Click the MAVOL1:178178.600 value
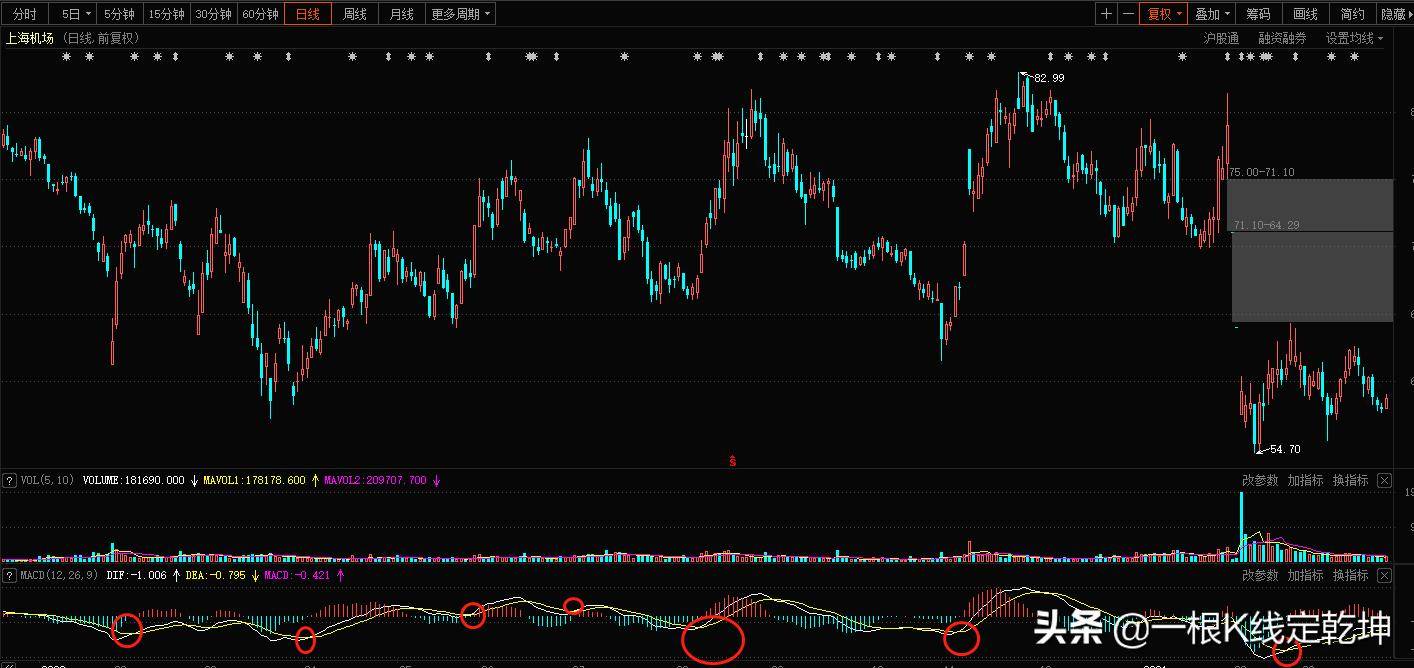 [254, 480]
